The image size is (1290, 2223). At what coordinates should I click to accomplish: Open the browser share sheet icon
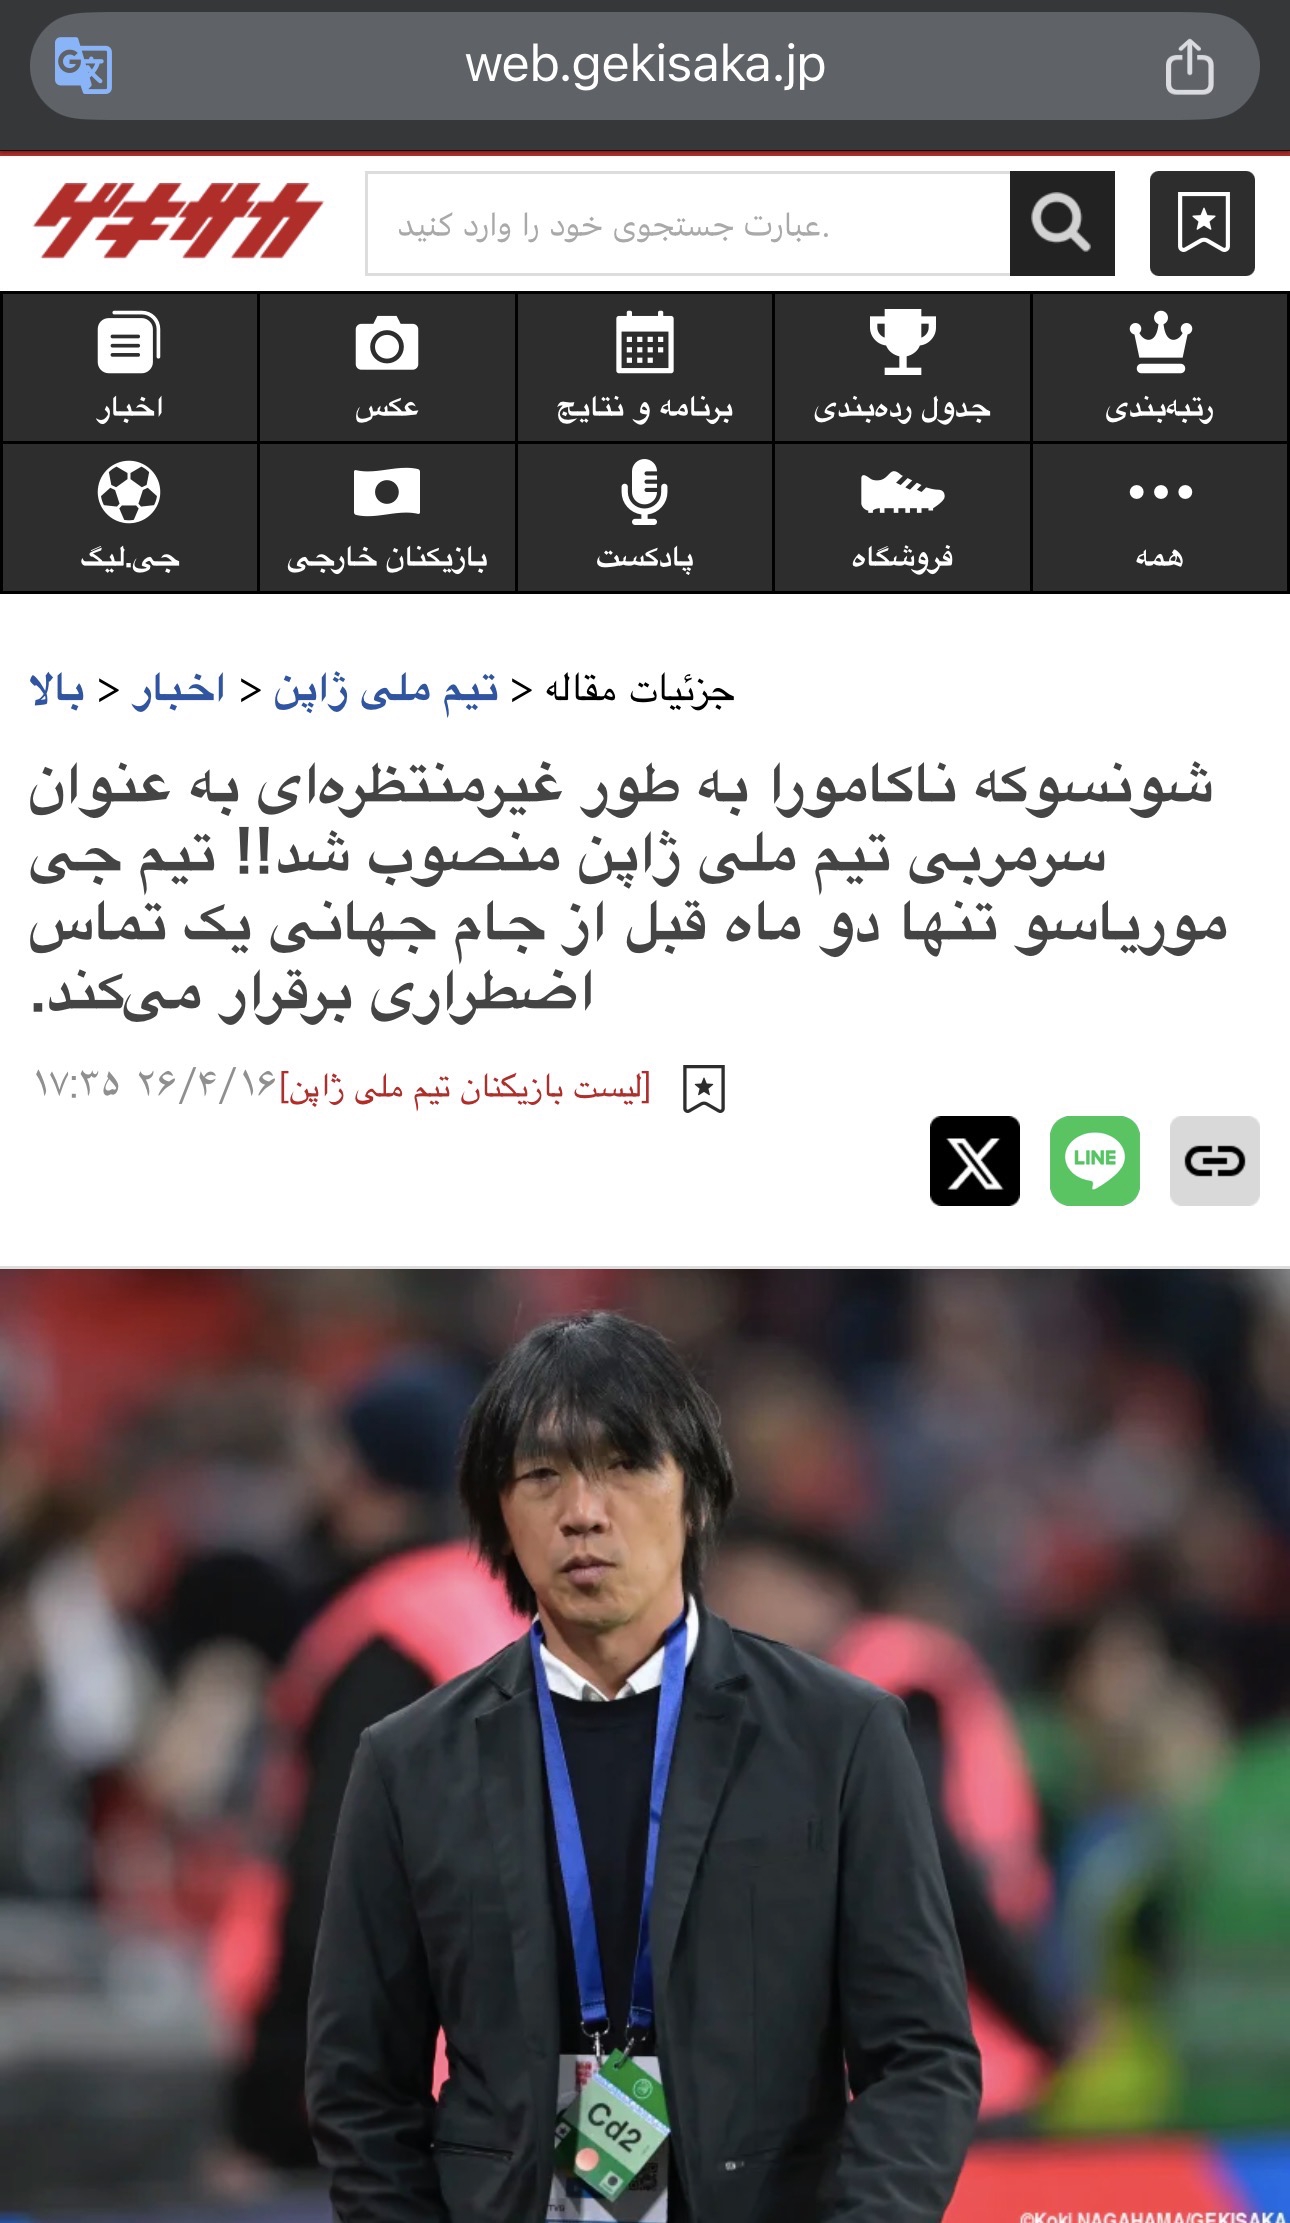pos(1189,66)
